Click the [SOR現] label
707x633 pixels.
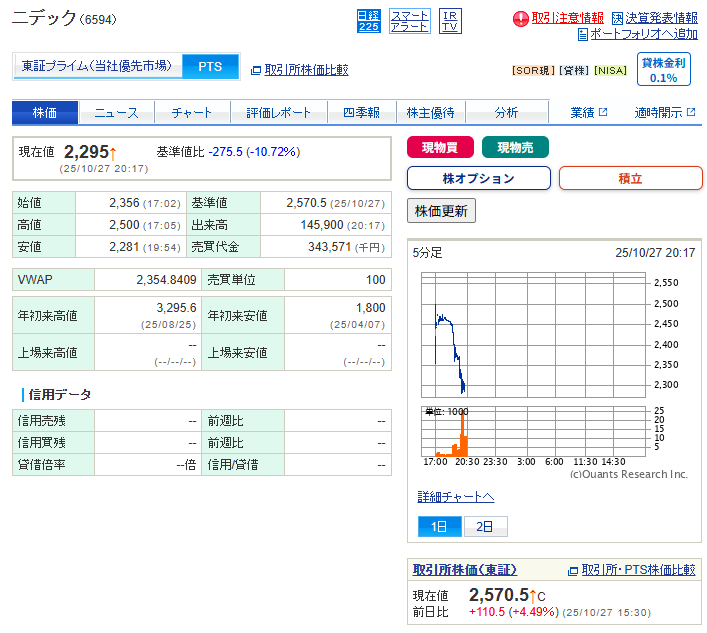click(x=533, y=71)
